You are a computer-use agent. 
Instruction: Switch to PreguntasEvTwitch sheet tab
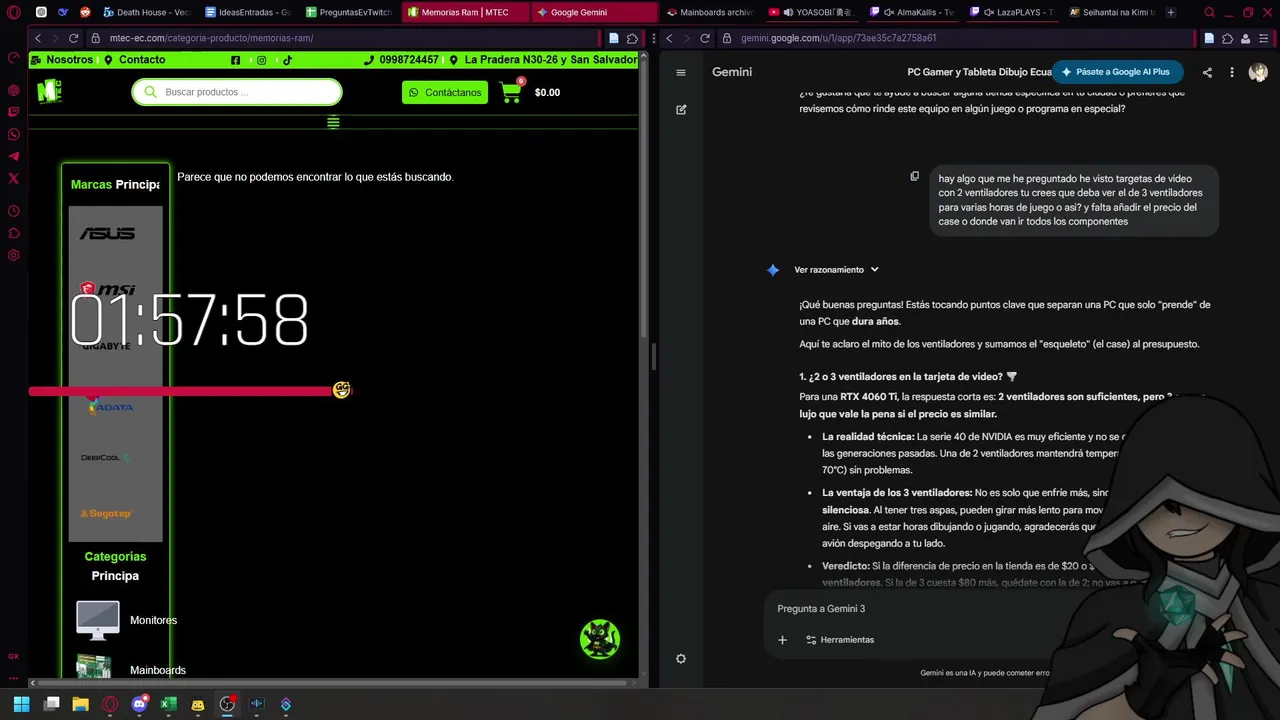click(350, 12)
